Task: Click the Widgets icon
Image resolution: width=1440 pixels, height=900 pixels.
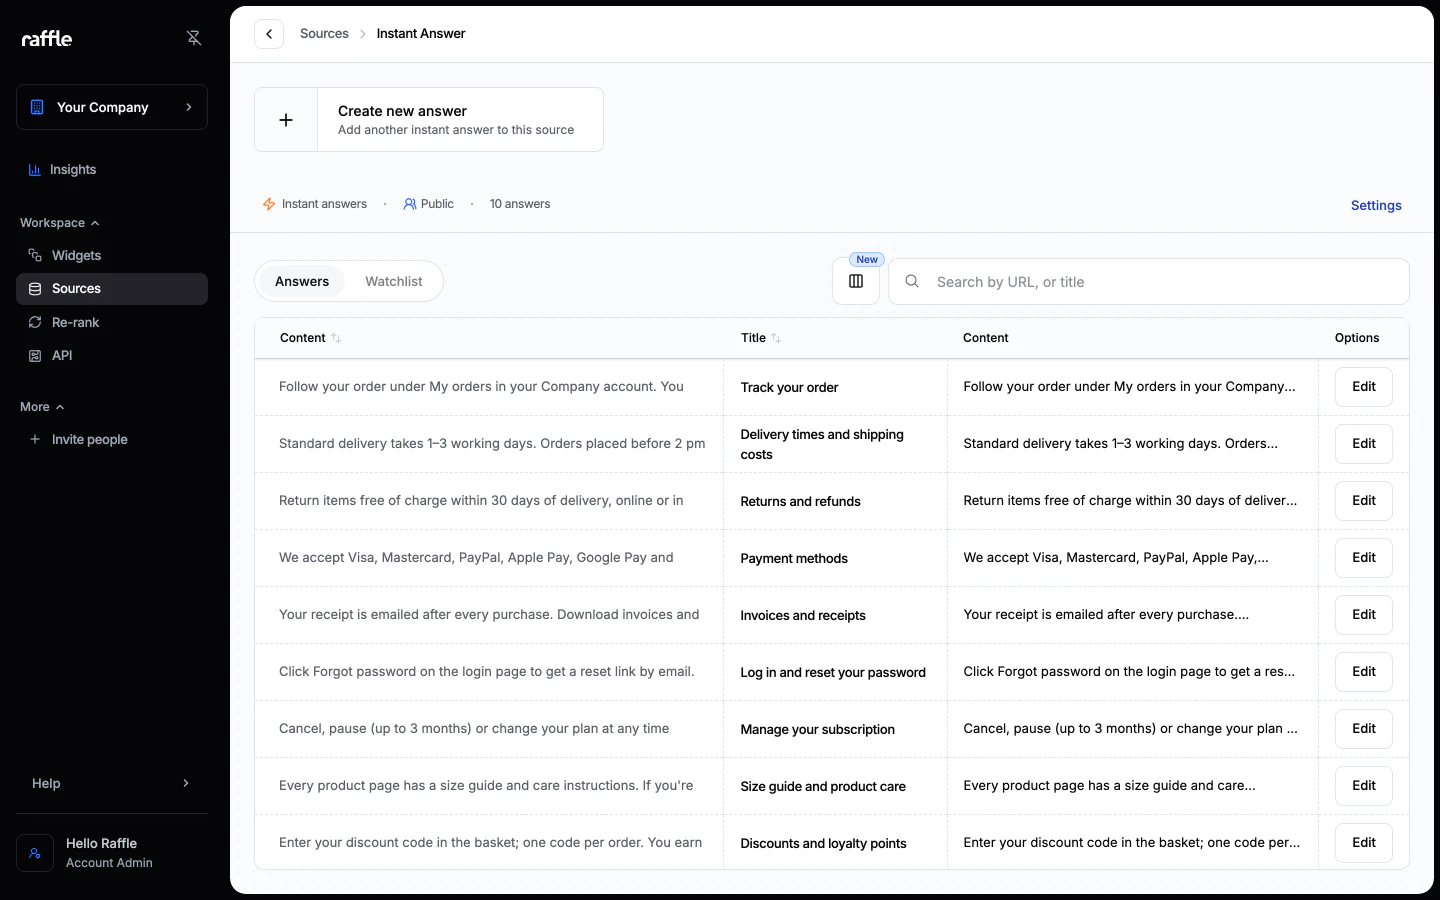Action: 35,255
